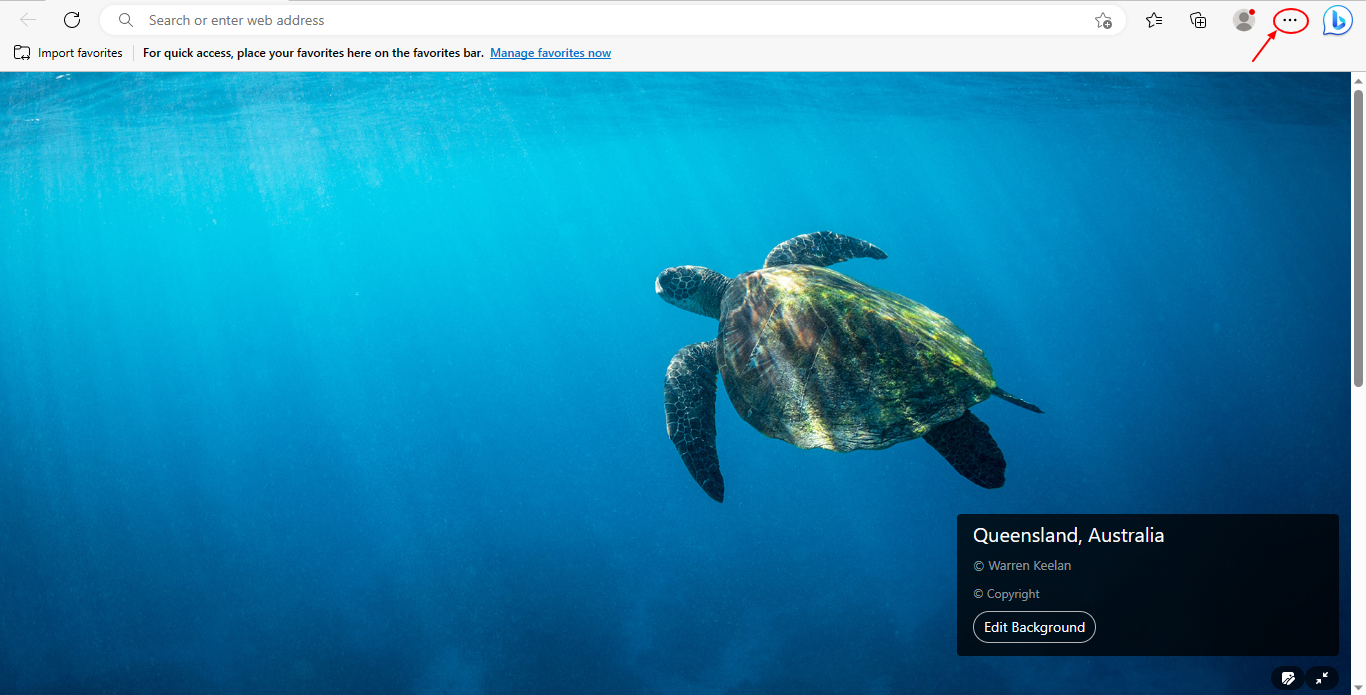The width and height of the screenshot is (1366, 695).
Task: Launch Bing Discover chat
Action: 1337,20
